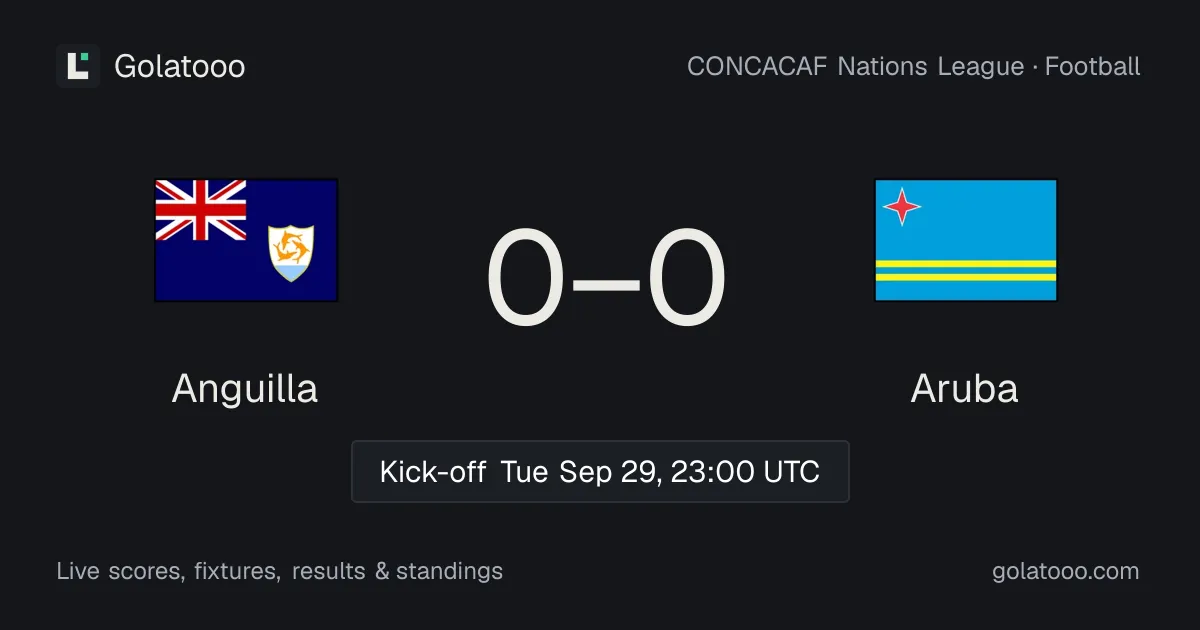The width and height of the screenshot is (1200, 630).
Task: Open the golatooo.com link
Action: point(1066,572)
